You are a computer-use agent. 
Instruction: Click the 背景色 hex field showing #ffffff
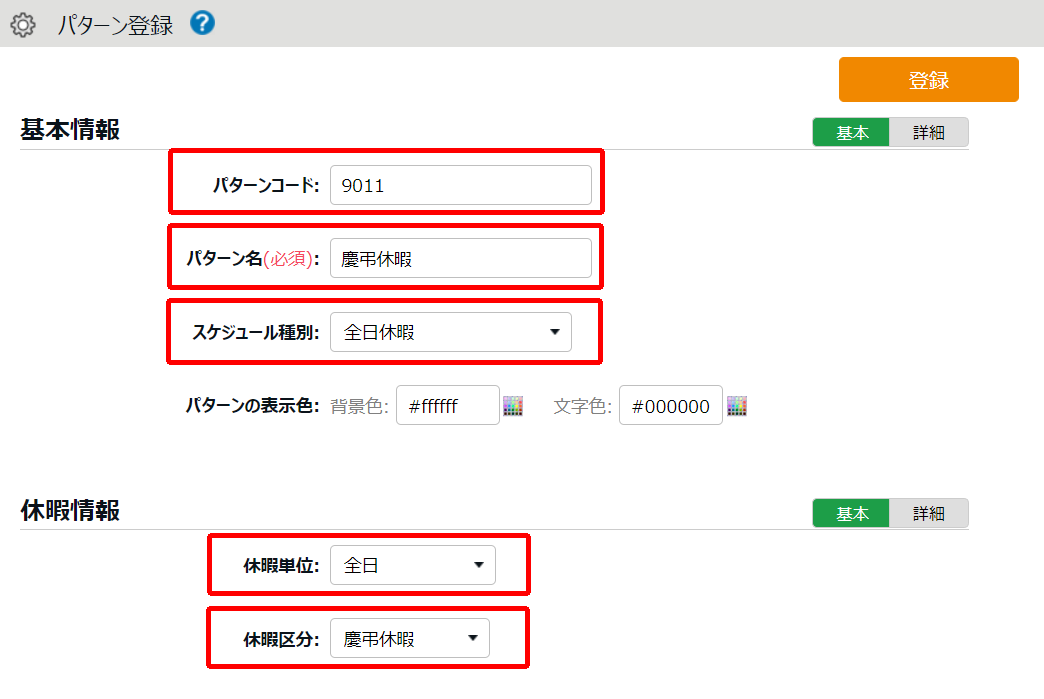(x=447, y=406)
